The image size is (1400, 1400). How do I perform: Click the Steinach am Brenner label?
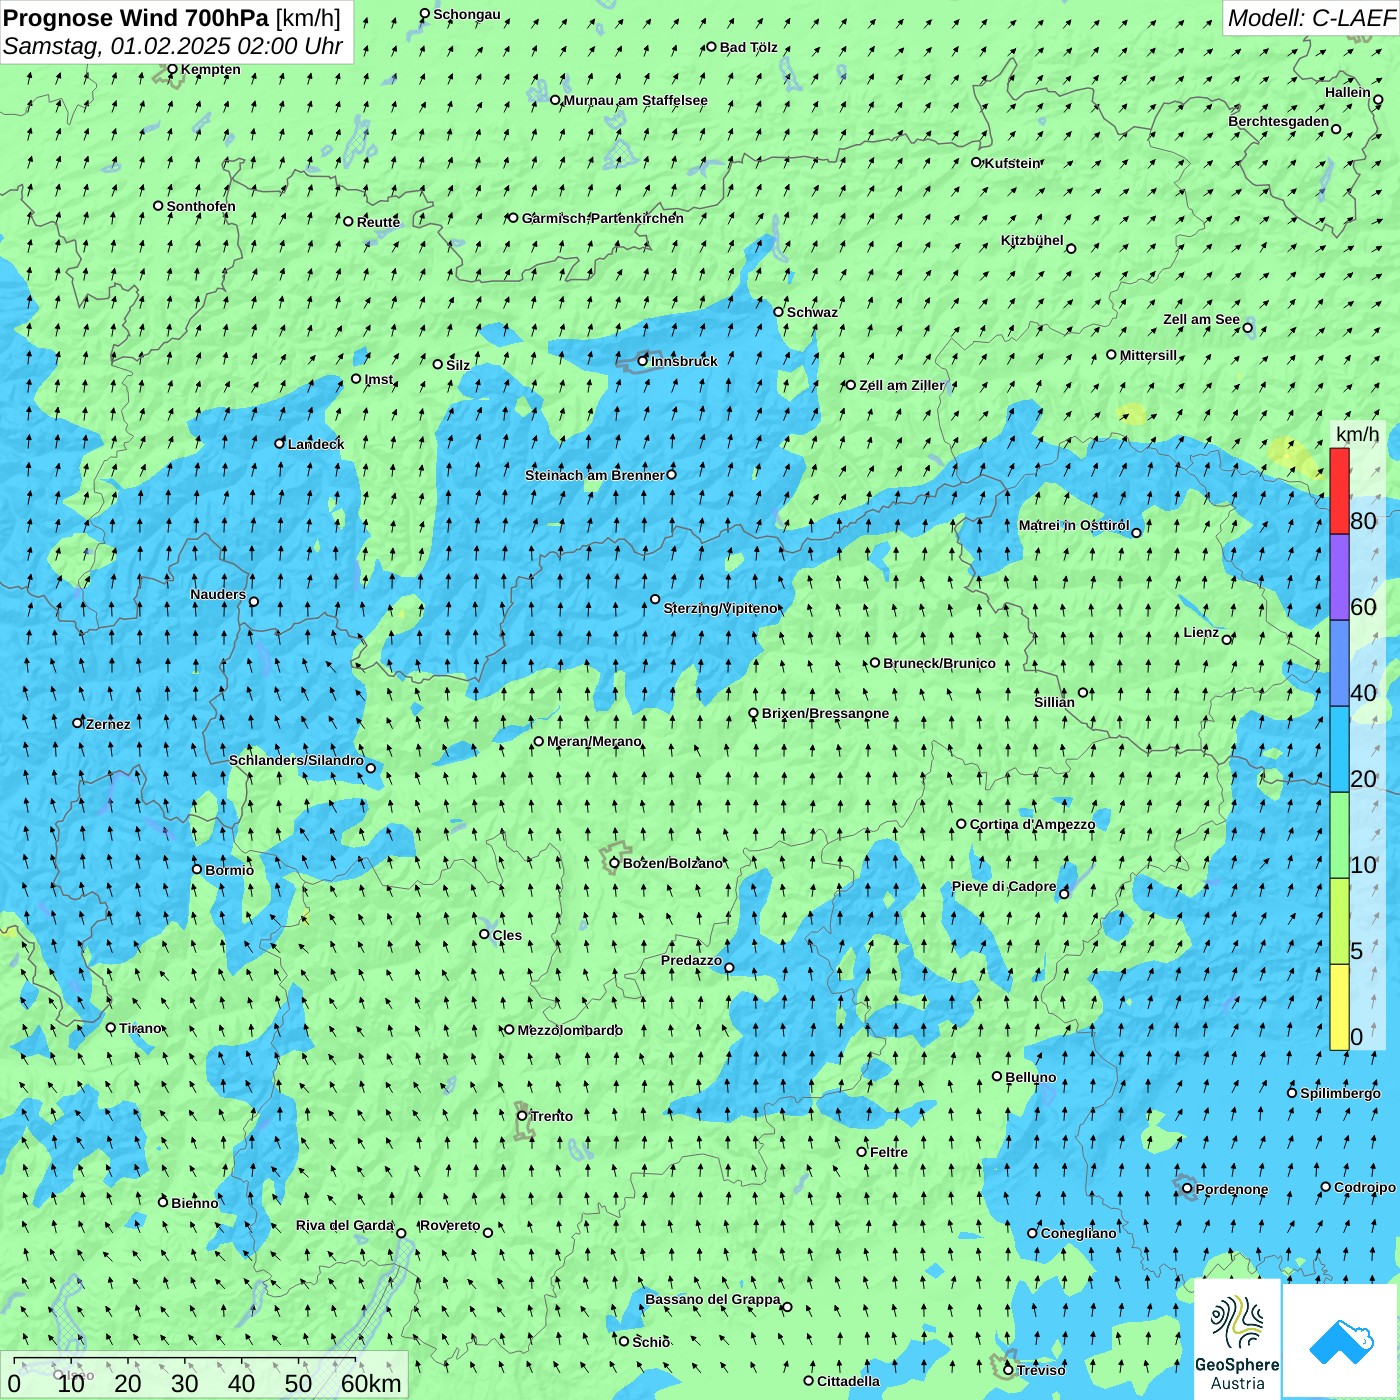[x=595, y=475]
